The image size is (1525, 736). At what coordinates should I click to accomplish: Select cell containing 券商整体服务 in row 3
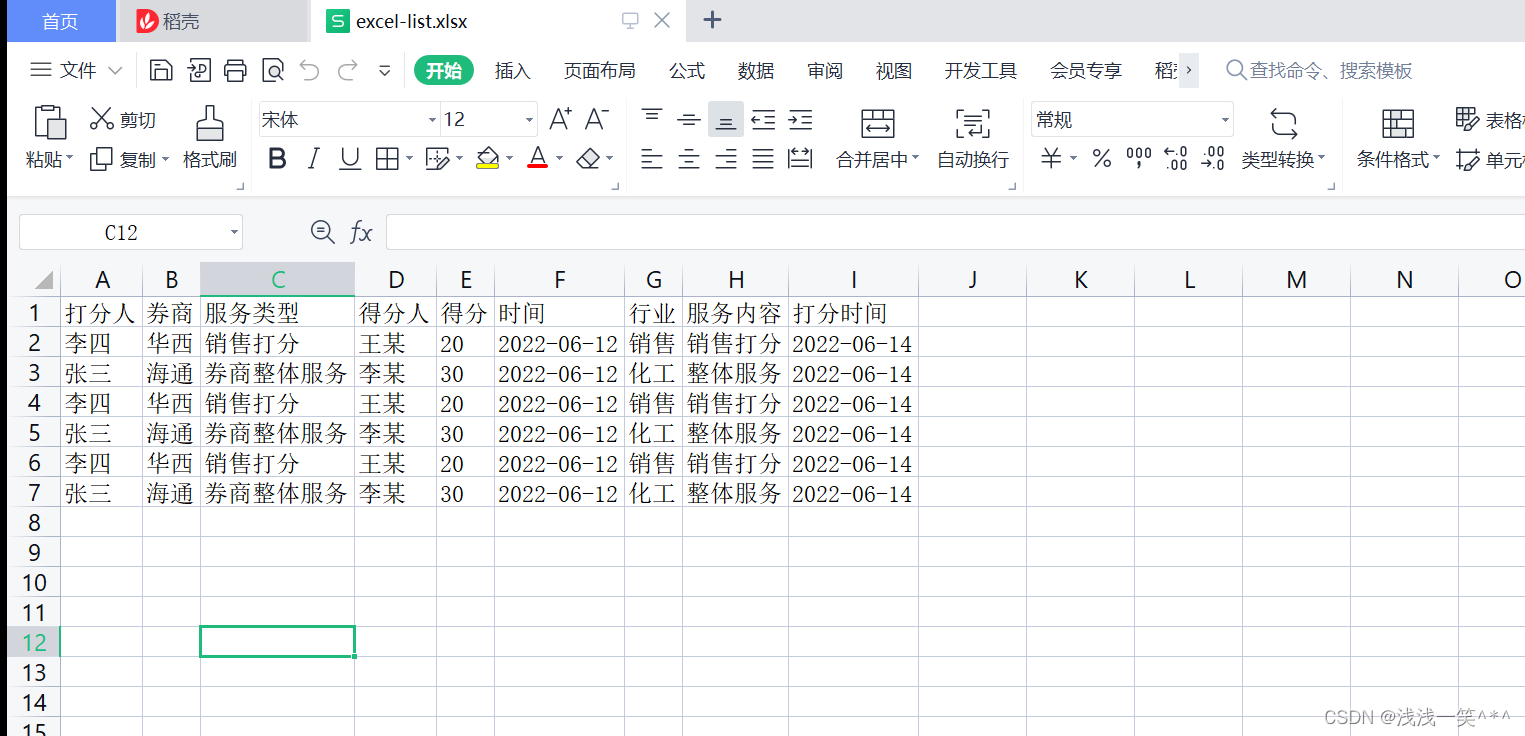coord(277,373)
